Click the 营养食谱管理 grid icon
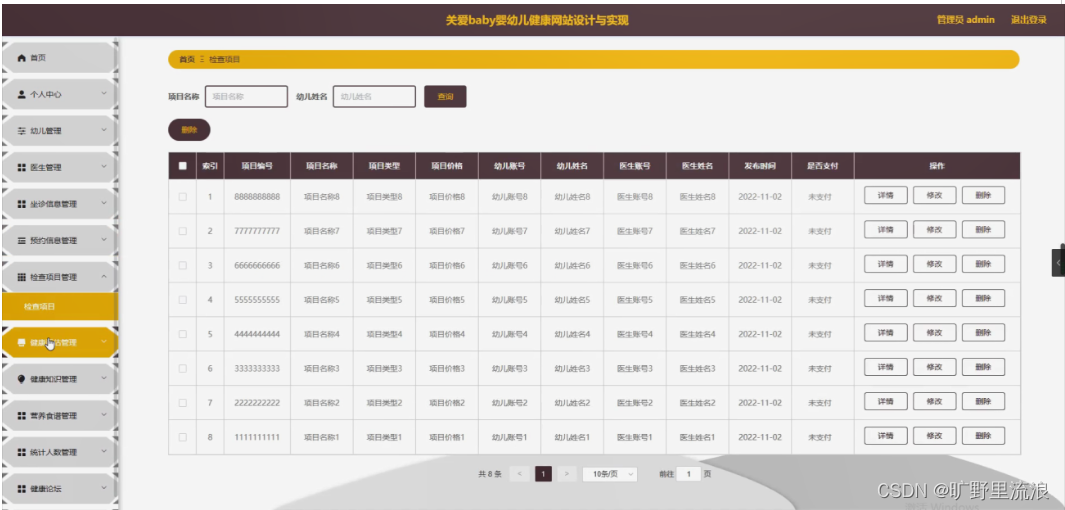The image size is (1065, 510). [x=21, y=416]
